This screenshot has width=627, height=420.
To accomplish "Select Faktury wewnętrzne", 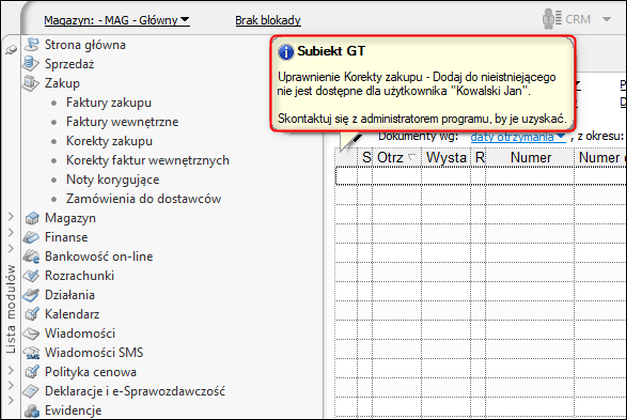I will [122, 122].
